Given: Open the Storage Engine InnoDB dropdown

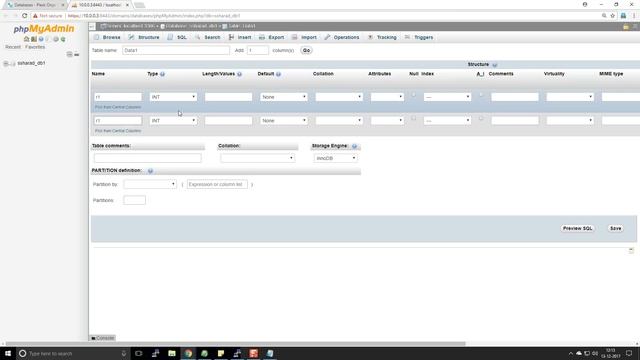Looking at the screenshot, I should pyautogui.click(x=336, y=158).
